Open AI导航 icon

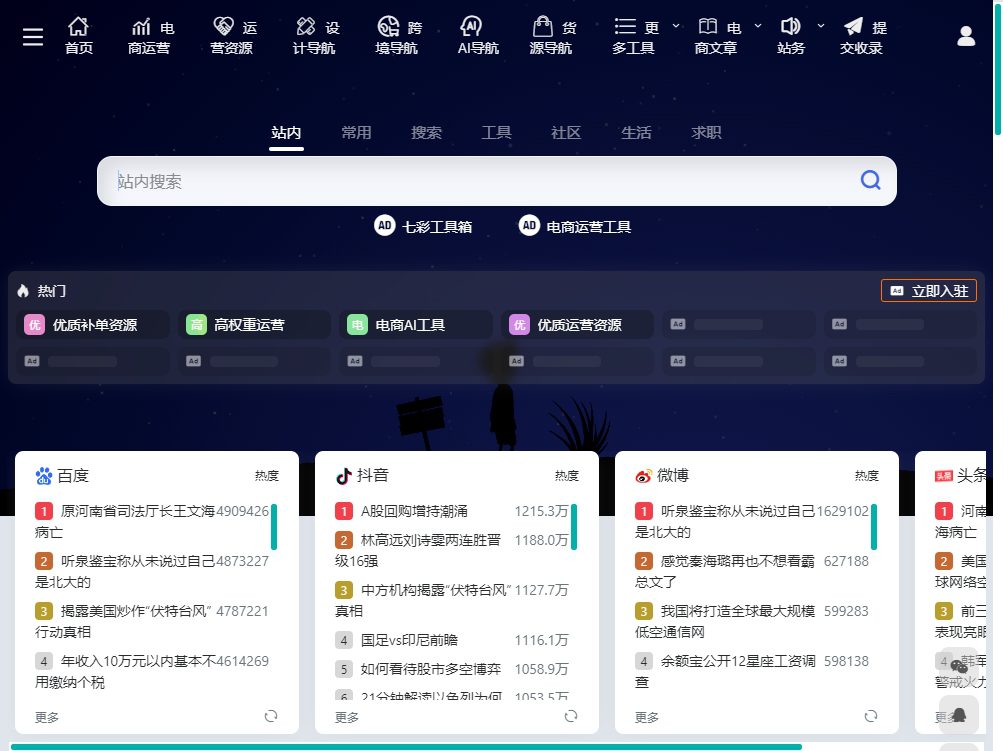click(x=471, y=26)
